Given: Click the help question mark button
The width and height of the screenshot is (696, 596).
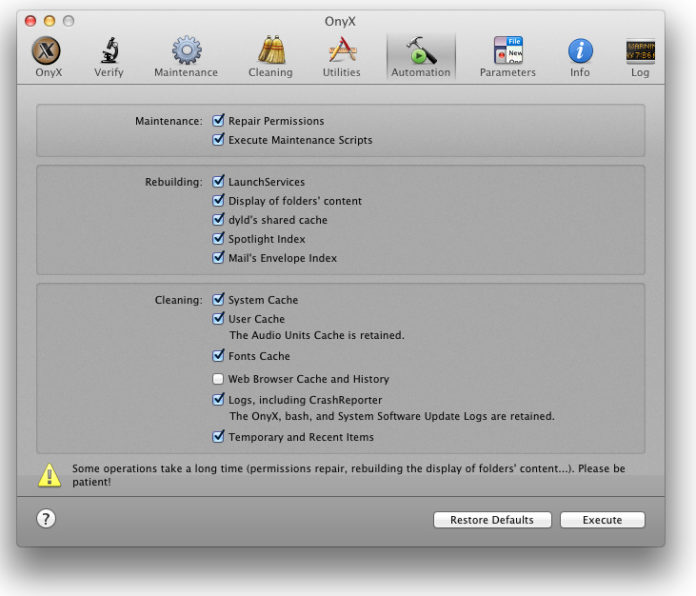Looking at the screenshot, I should click(x=46, y=519).
